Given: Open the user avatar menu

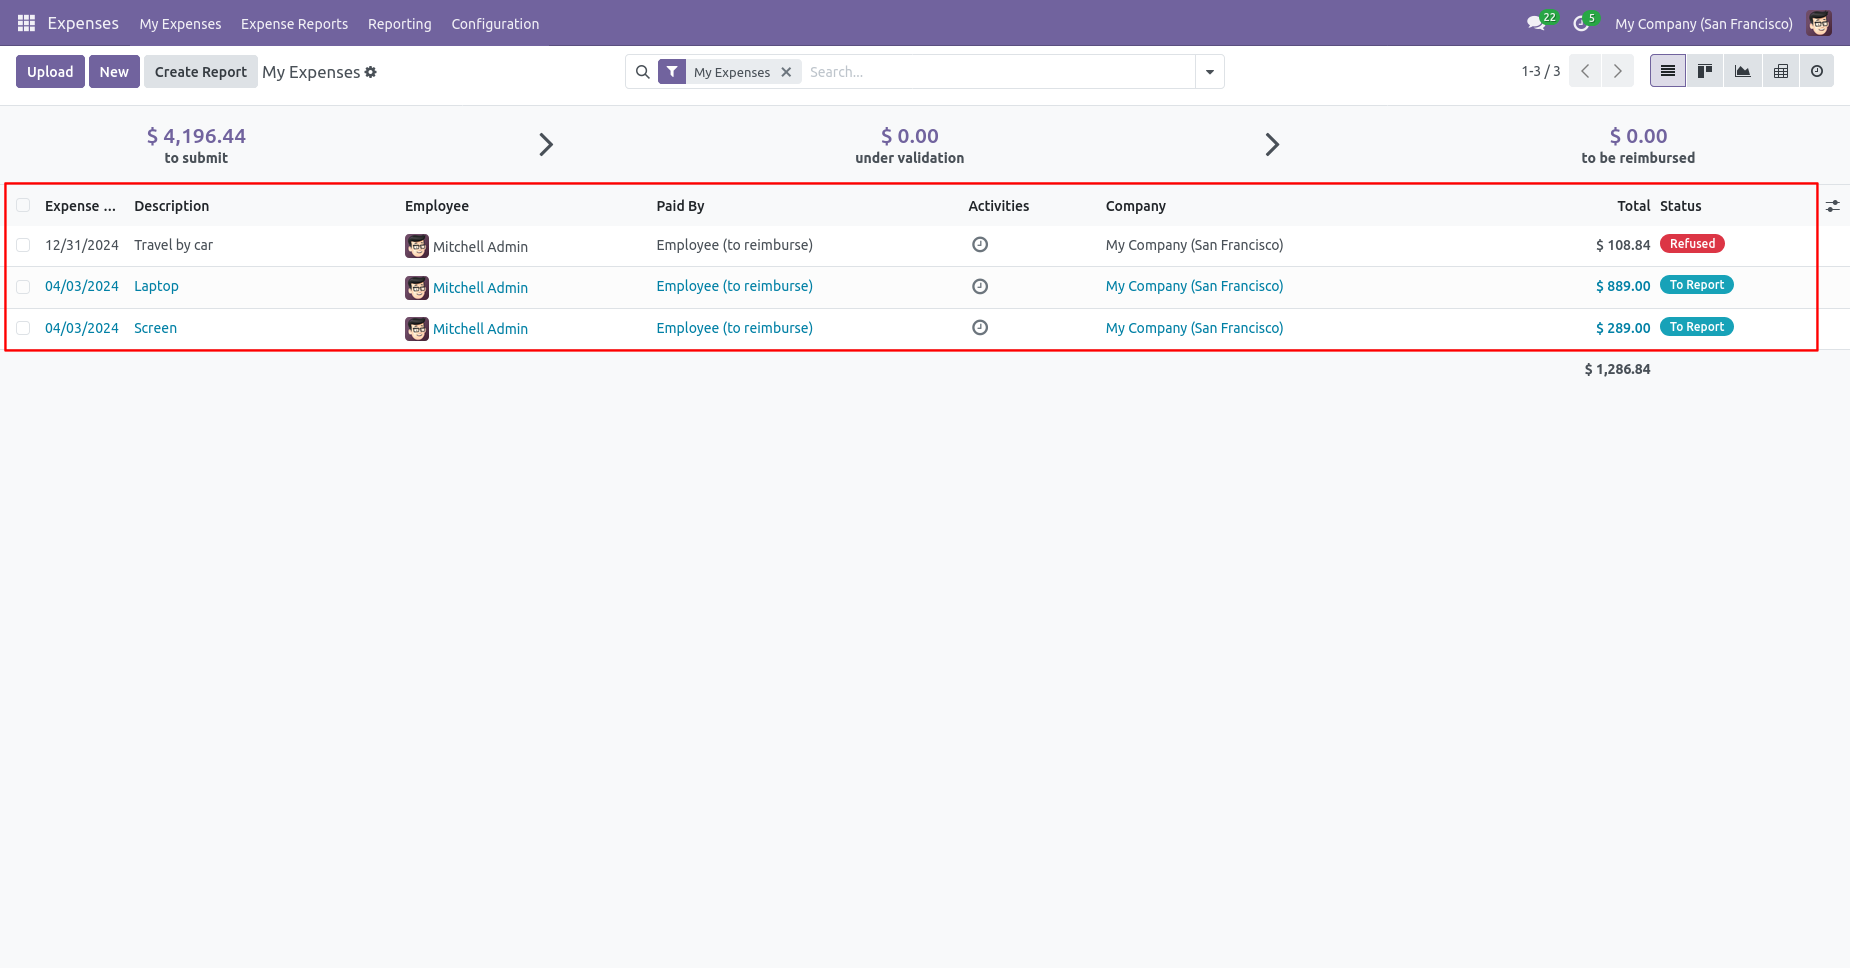Looking at the screenshot, I should click(x=1819, y=23).
